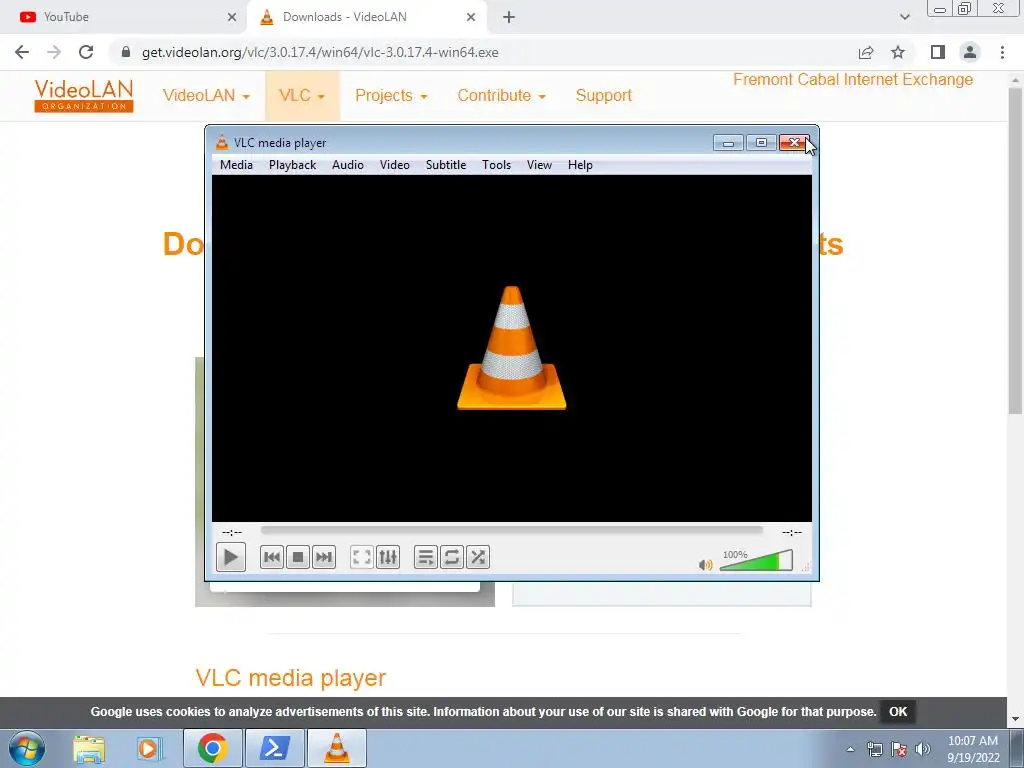Adjust the green VLC volume slider
This screenshot has width=1024, height=768.
[x=756, y=560]
